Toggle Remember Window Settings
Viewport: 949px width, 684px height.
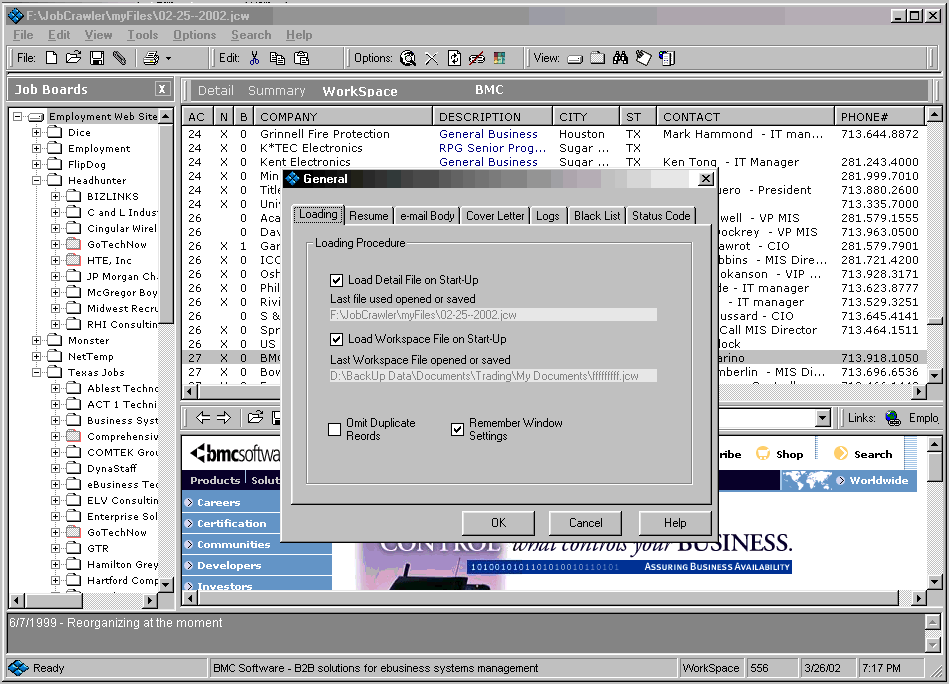click(457, 429)
